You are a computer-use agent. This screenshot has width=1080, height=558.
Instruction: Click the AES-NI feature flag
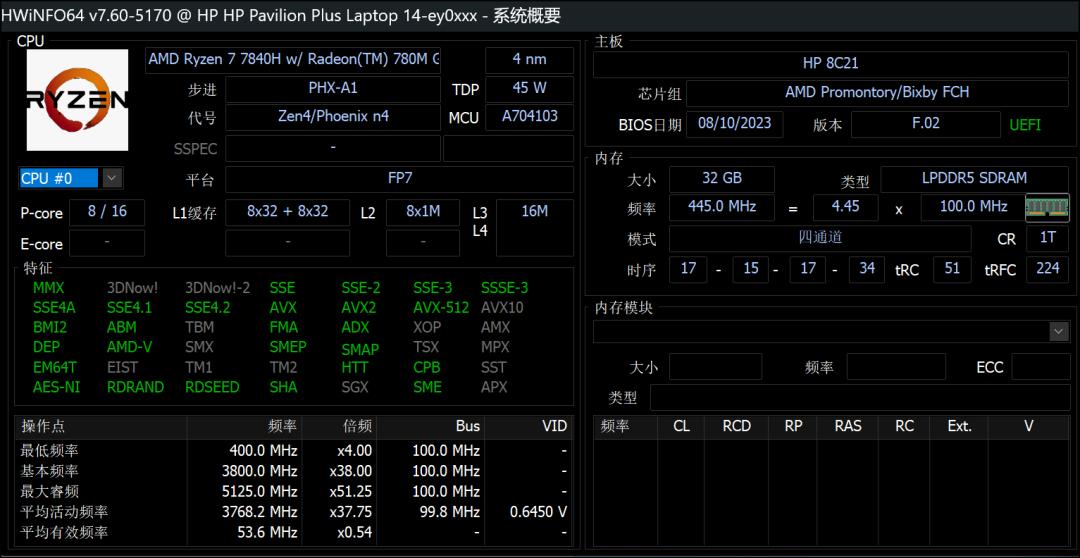click(56, 387)
